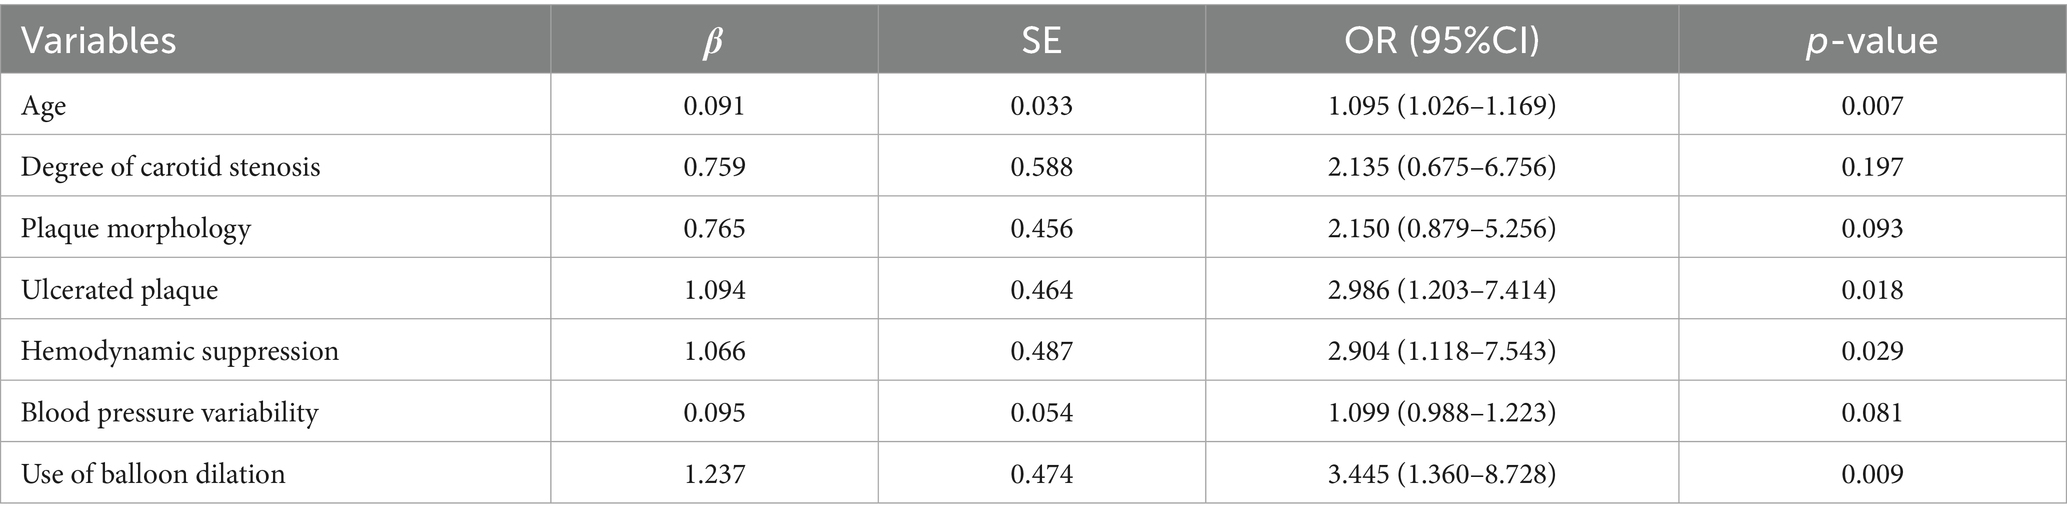Select odds ratio 3.445 (1.360–8.728) cell
Viewport: 2067px width, 521px height.
(x=1441, y=473)
